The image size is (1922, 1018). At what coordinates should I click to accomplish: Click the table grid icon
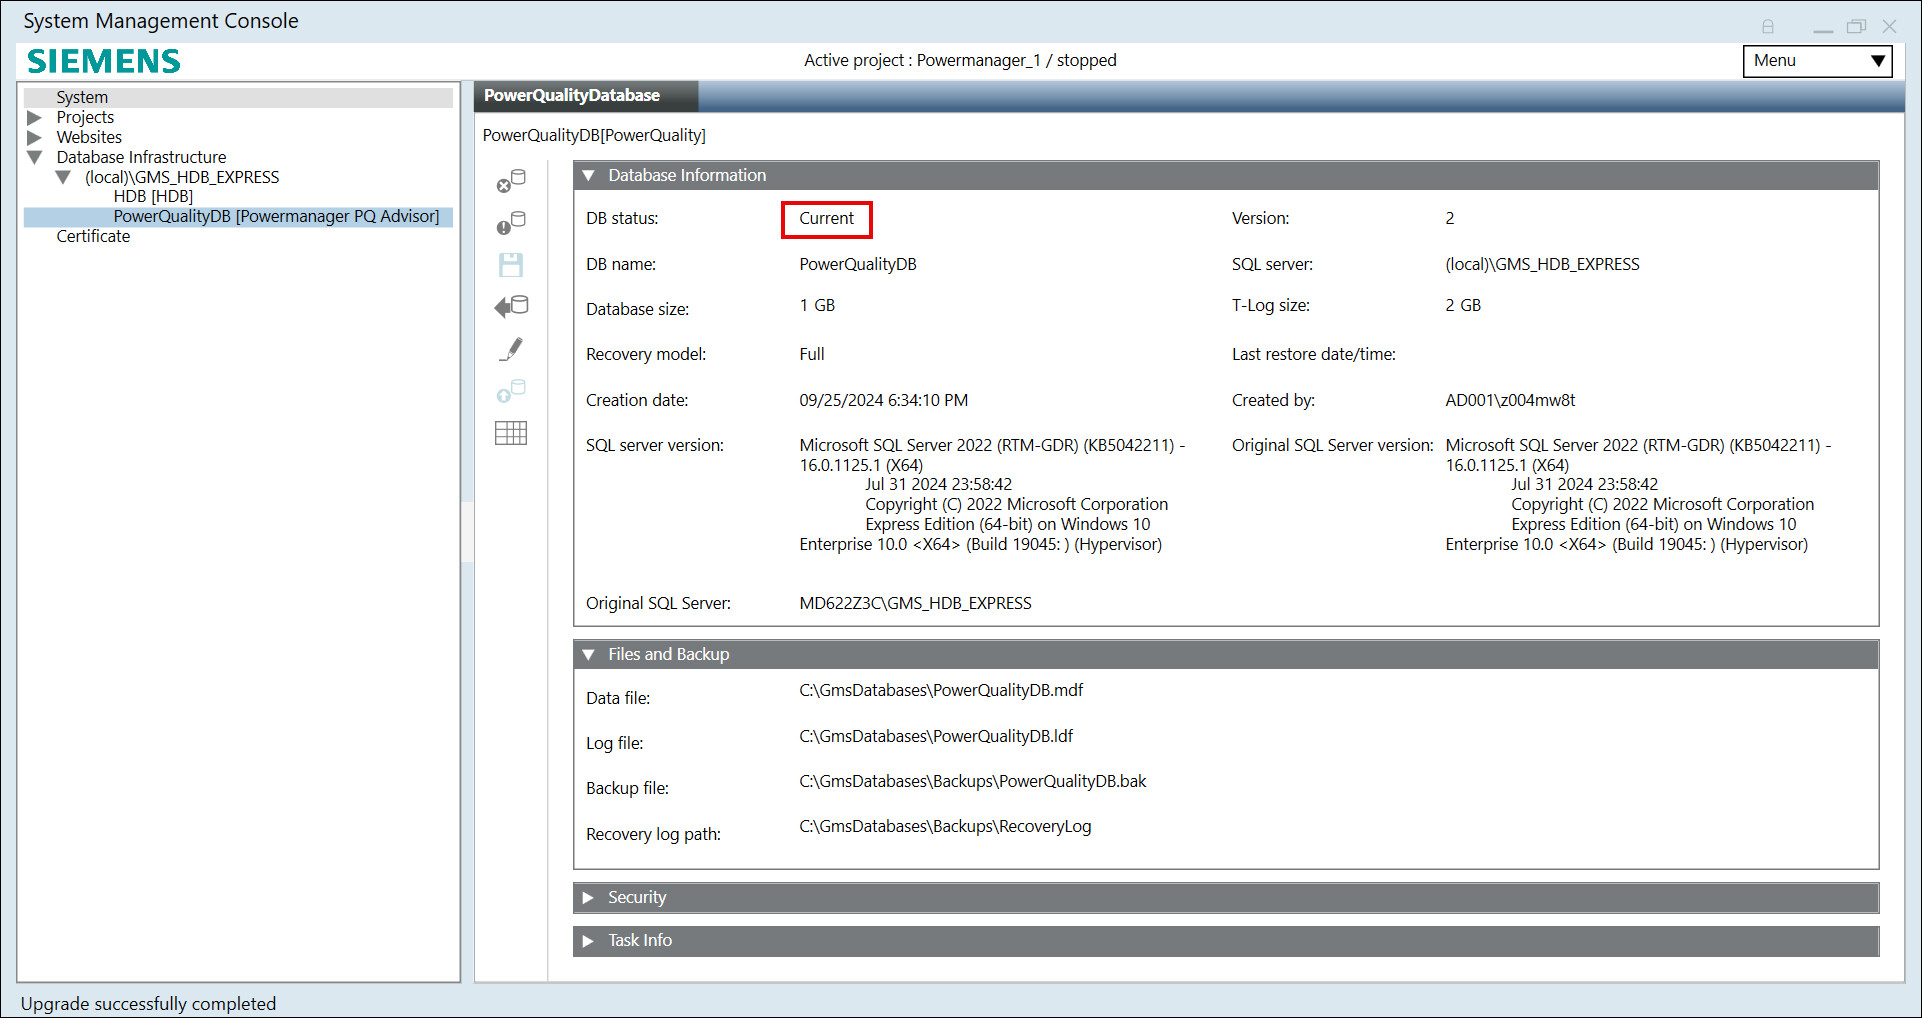pos(511,433)
